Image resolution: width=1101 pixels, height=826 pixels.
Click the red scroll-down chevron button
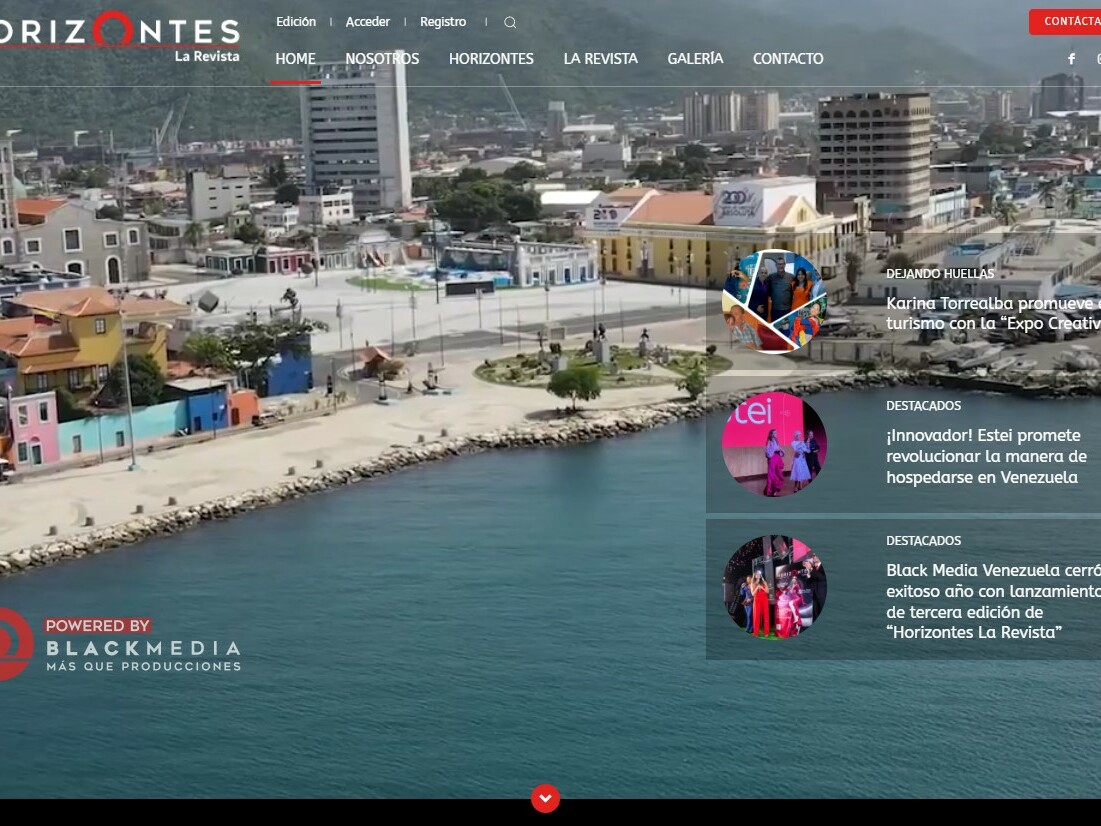coord(545,798)
